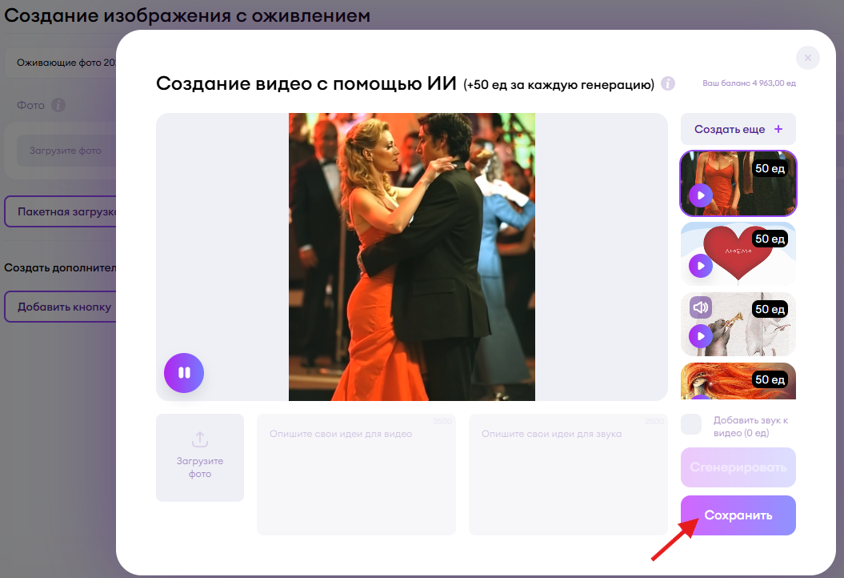Play the trumpet mouse template preview
The image size is (844, 578).
tap(701, 335)
